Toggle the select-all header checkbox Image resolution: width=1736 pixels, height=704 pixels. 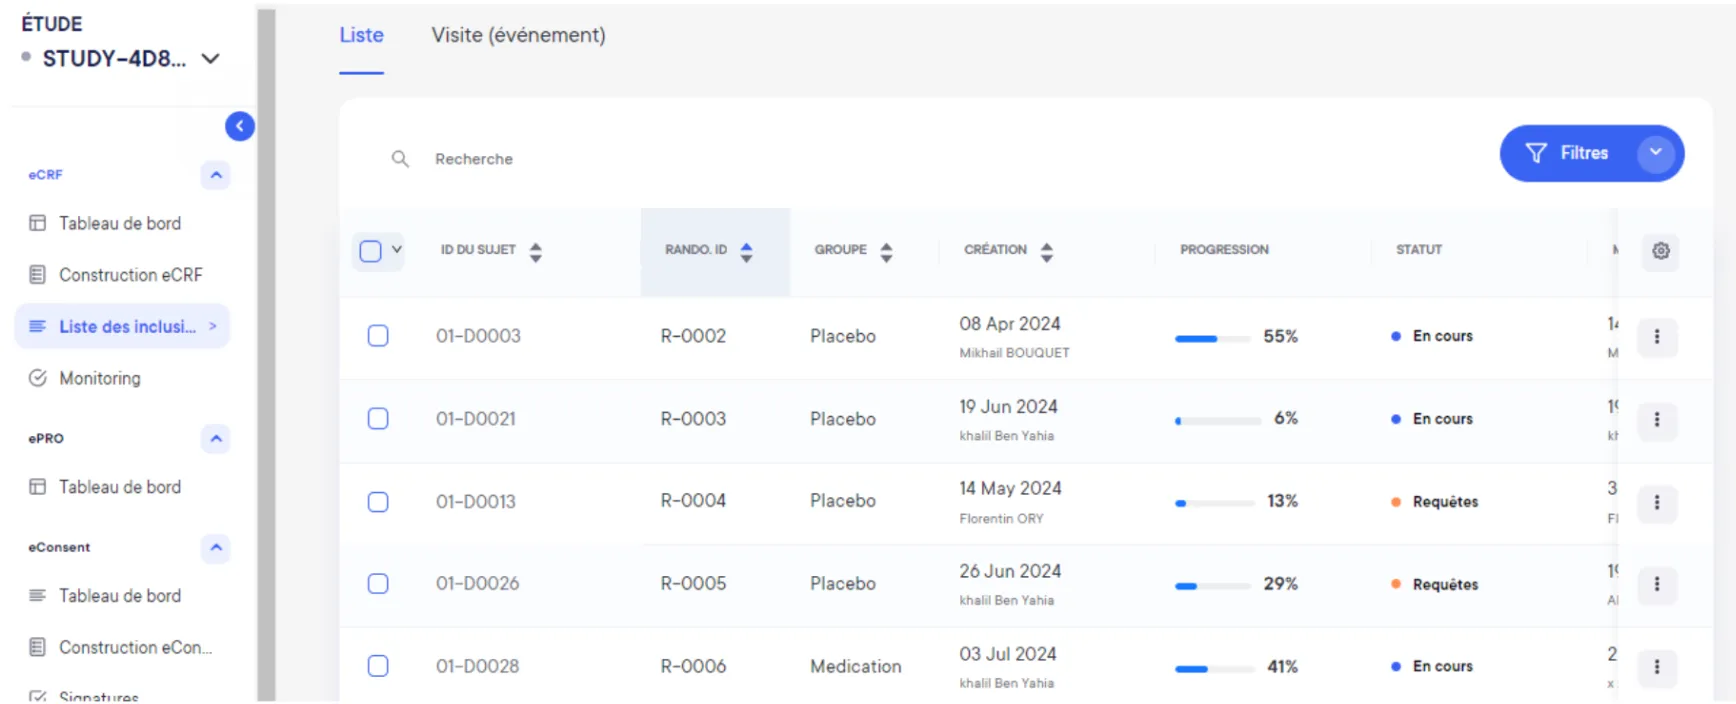tap(370, 251)
